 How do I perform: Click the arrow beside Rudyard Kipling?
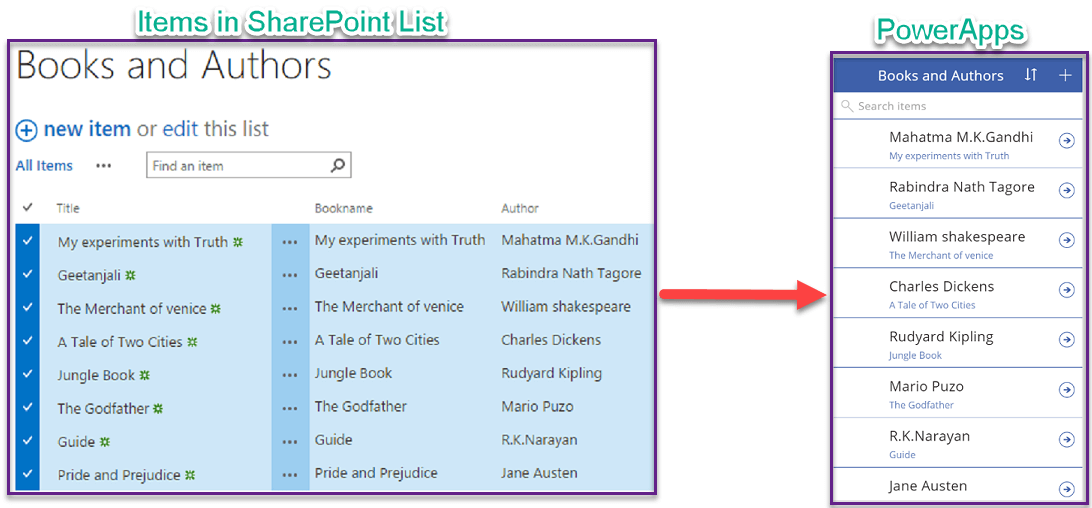[1066, 340]
